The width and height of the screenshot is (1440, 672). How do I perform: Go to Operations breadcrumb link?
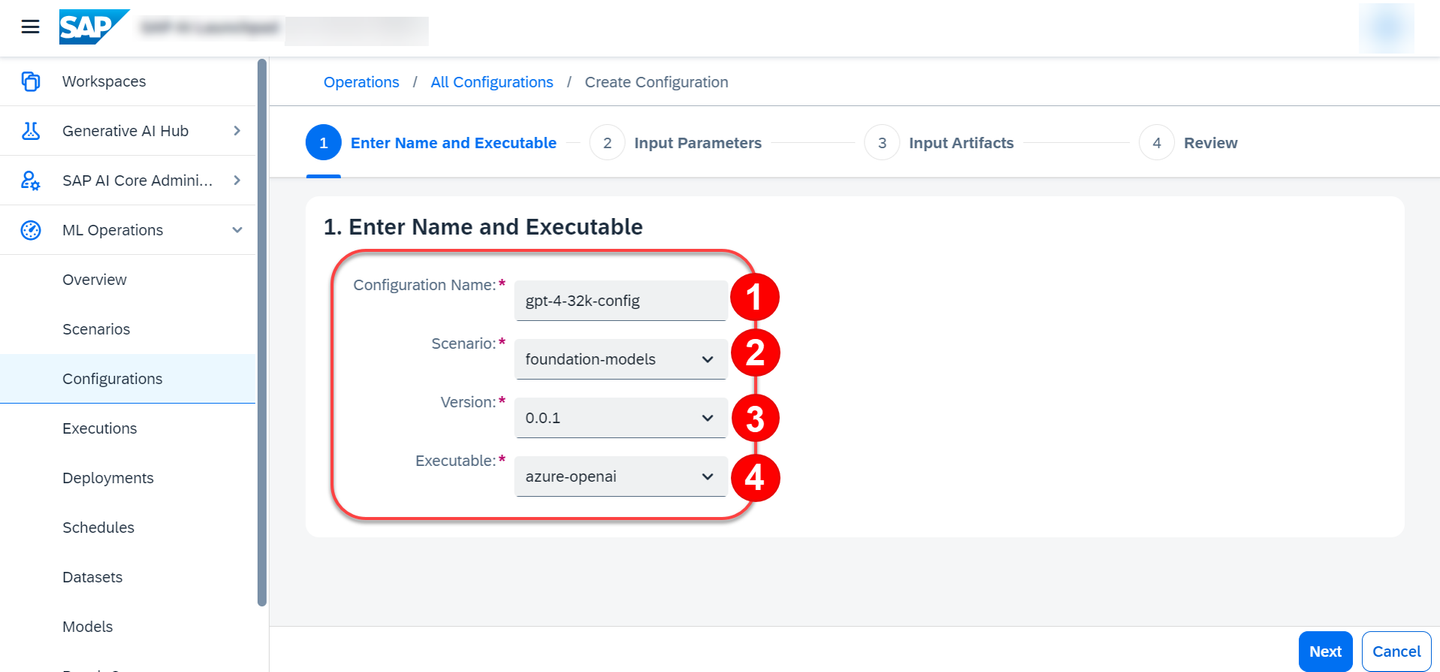tap(361, 82)
